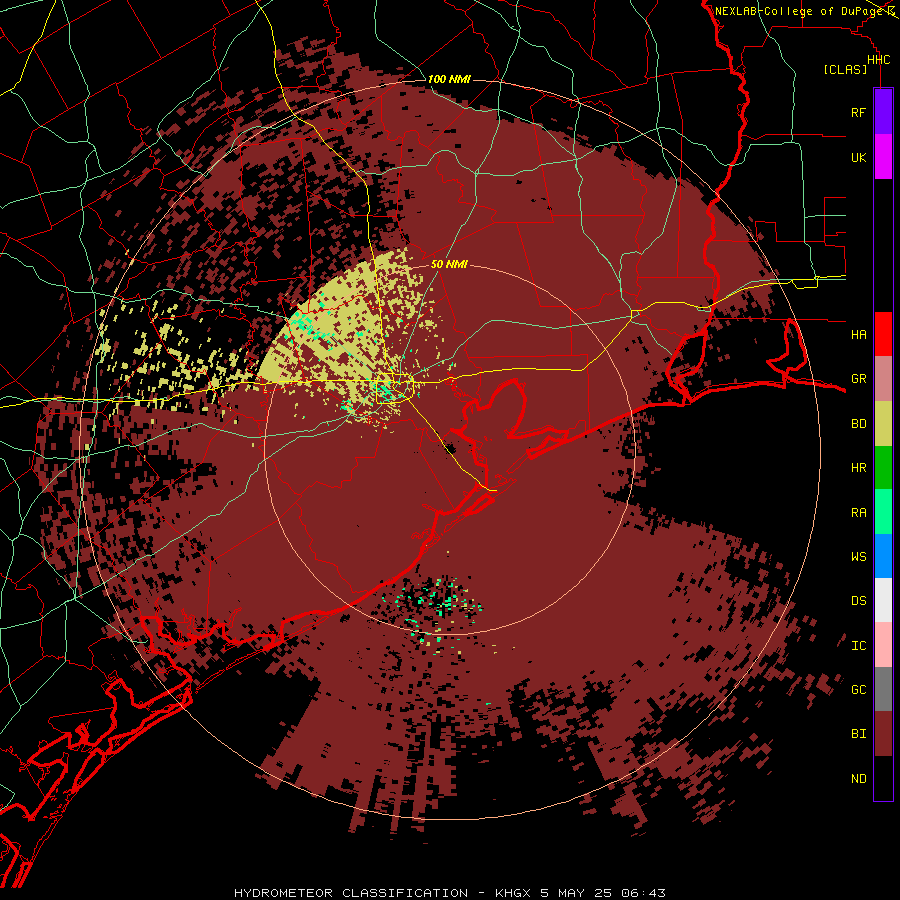Click the ND black legend swatch
Screen dimensions: 900x900
point(883,778)
